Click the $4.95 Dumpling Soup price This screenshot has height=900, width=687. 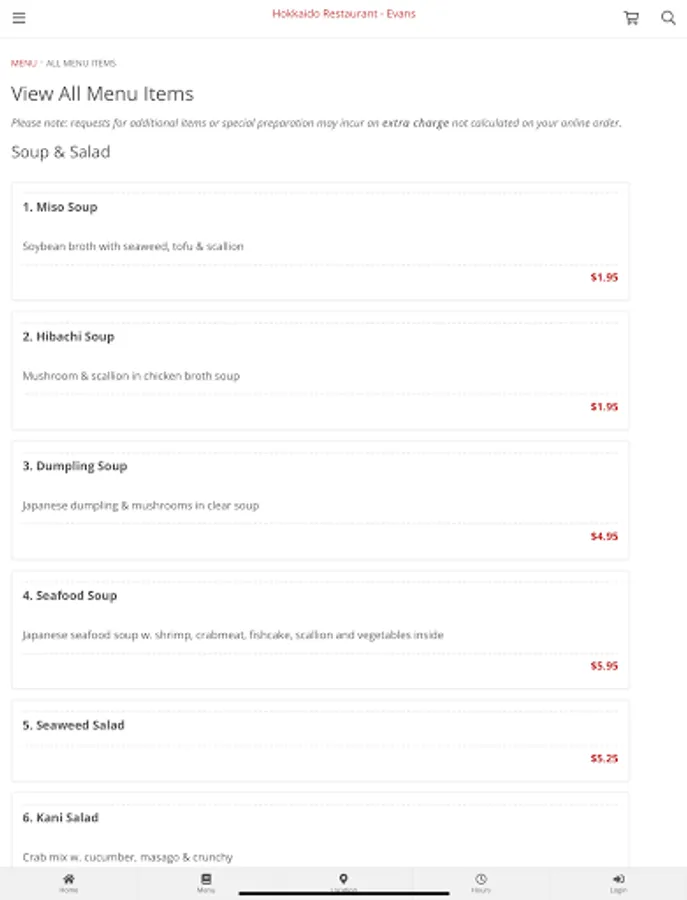coord(604,536)
